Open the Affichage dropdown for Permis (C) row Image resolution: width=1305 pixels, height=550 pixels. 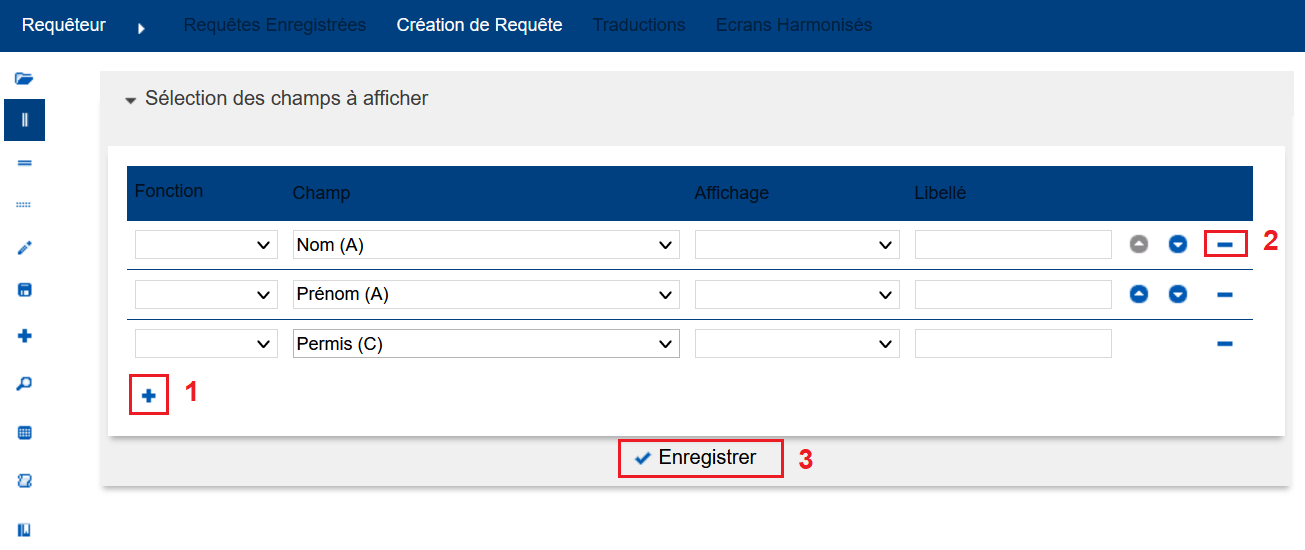[x=796, y=344]
